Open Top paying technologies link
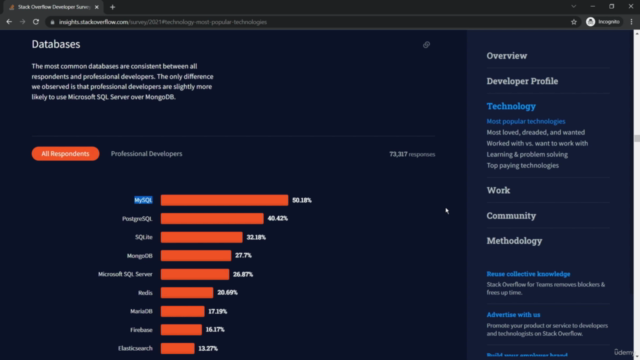 pos(522,165)
